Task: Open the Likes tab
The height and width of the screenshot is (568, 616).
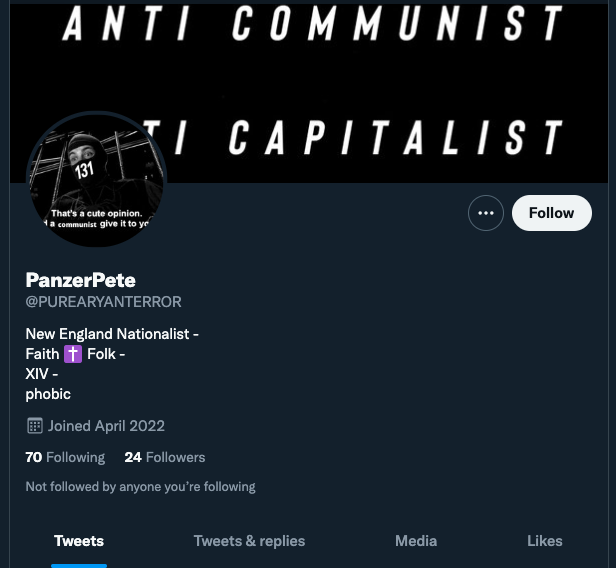Action: point(544,541)
